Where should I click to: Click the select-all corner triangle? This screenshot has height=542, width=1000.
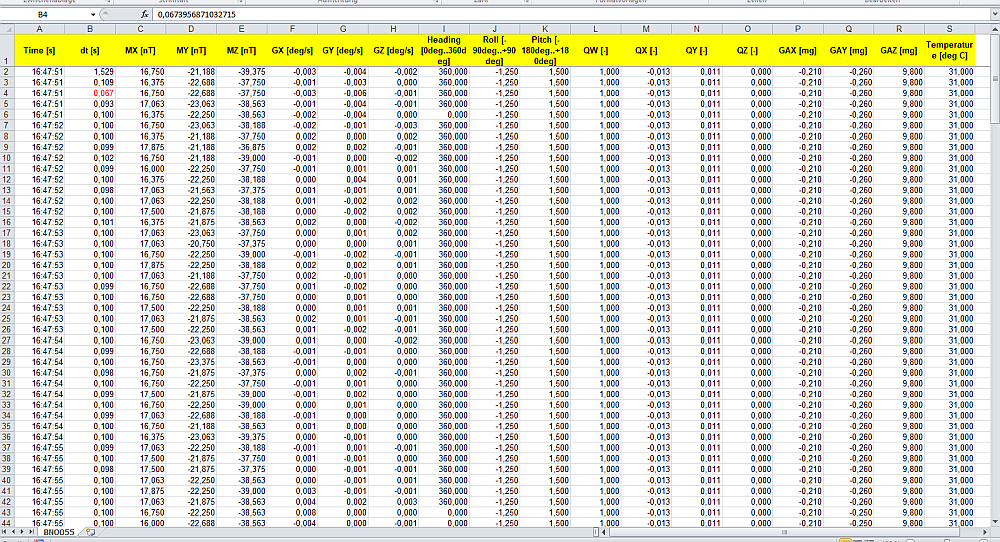tap(7, 28)
